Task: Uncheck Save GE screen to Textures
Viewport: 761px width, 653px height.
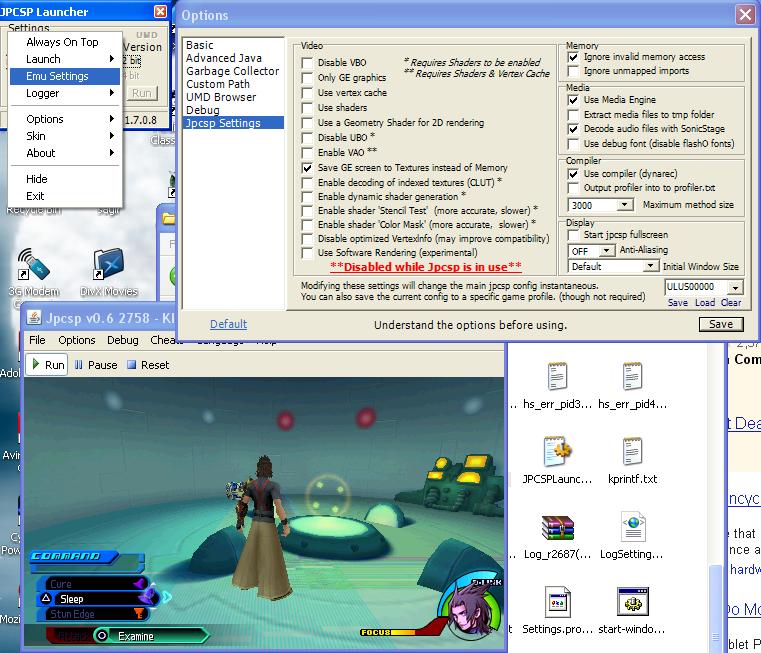Action: [307, 168]
